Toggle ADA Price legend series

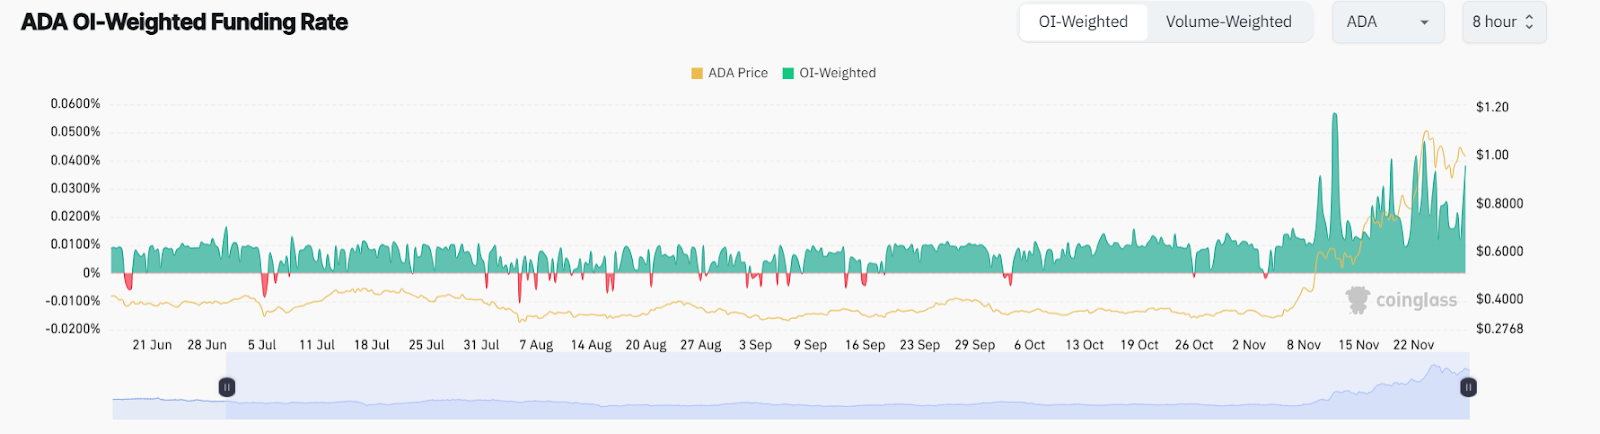point(729,73)
